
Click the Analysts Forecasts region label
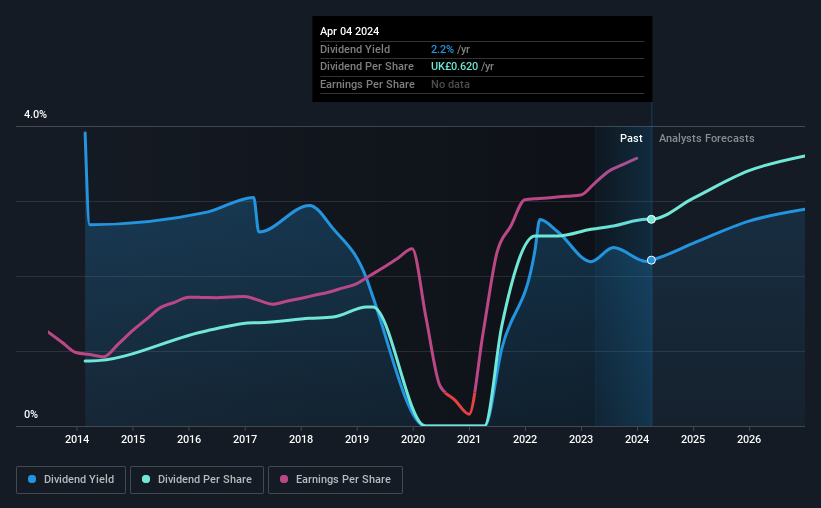[706, 138]
